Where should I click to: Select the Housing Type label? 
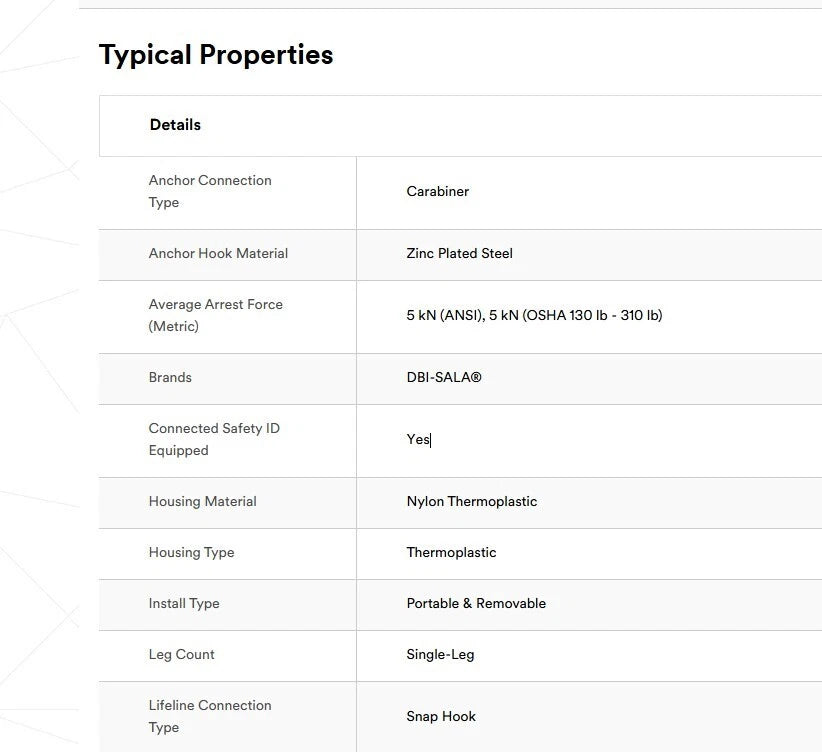(x=191, y=553)
